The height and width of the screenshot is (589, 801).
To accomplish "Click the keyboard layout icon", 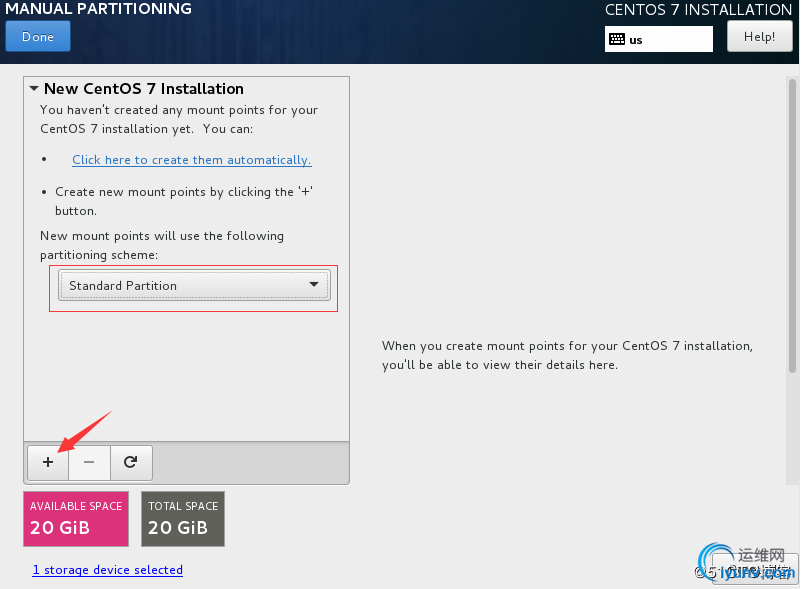I will click(617, 39).
